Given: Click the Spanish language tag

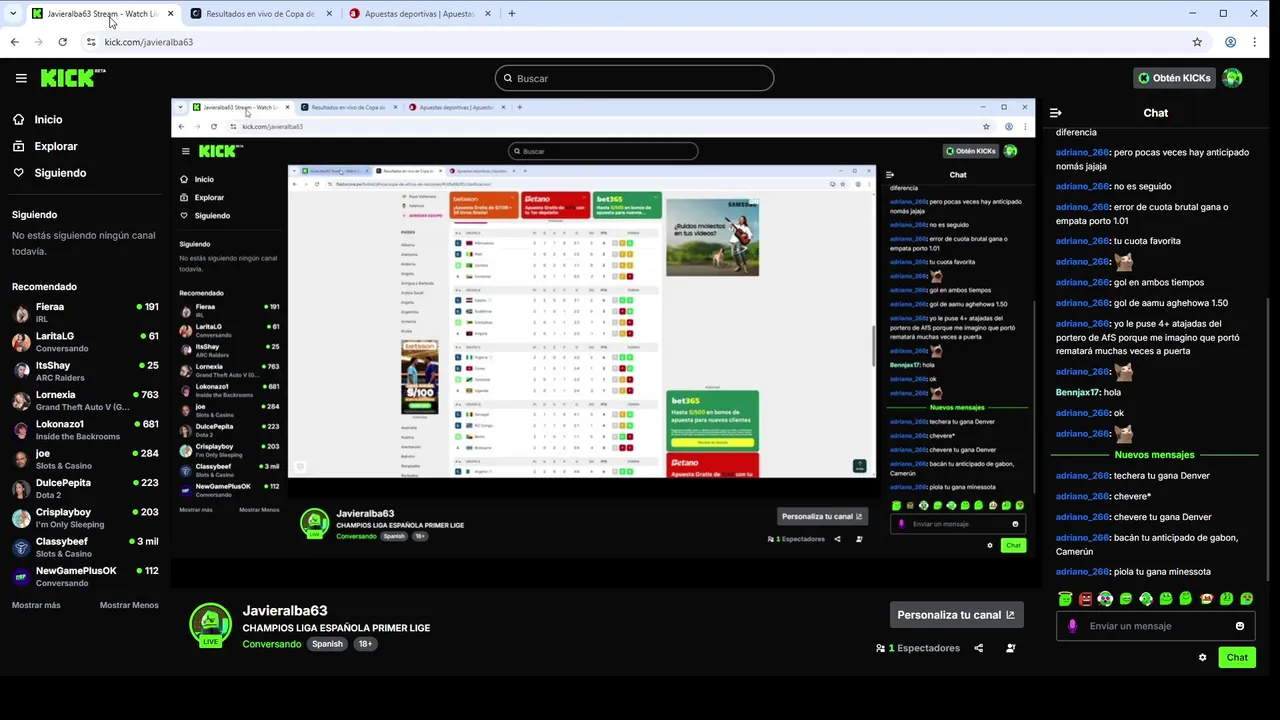Looking at the screenshot, I should pos(327,644).
